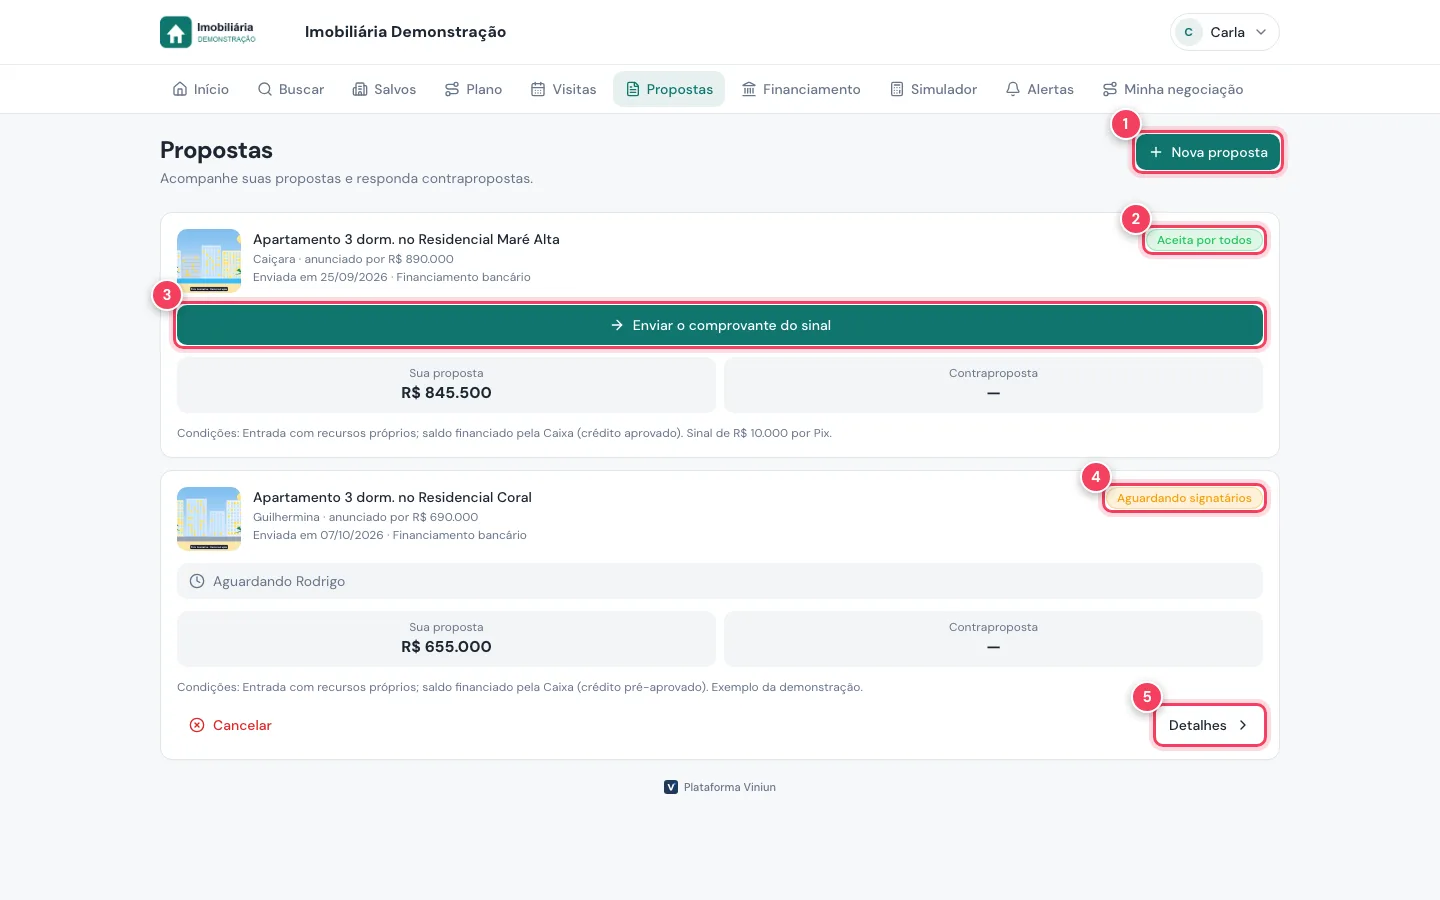Click the Viniun V logo icon
1440x900 pixels.
671,787
